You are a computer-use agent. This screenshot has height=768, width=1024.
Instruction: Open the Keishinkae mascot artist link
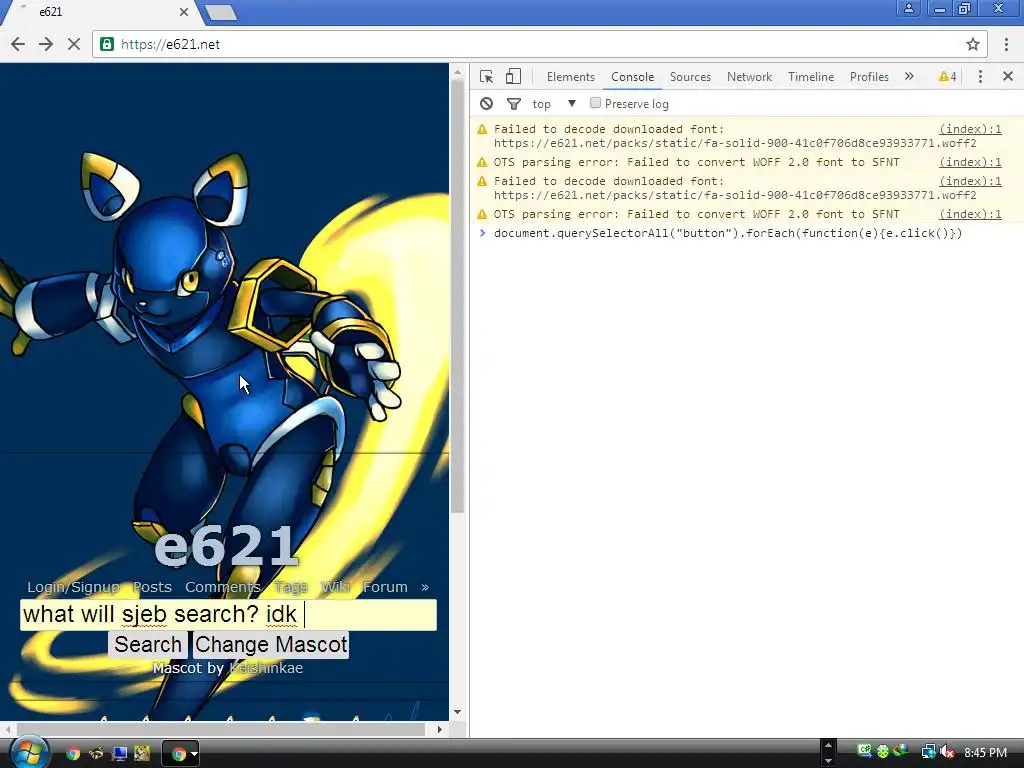point(266,668)
